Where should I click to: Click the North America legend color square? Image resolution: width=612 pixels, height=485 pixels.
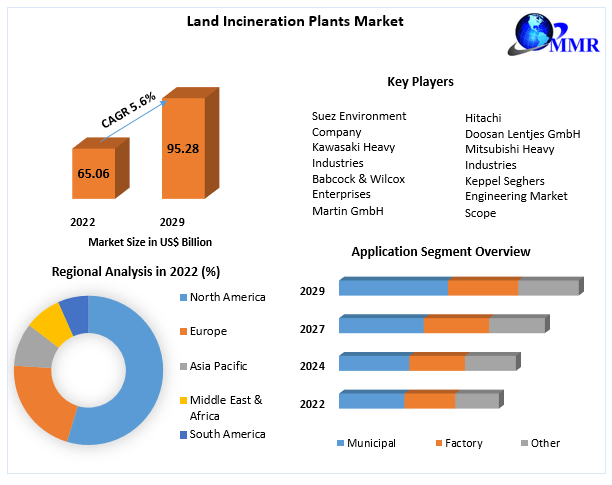coord(183,297)
